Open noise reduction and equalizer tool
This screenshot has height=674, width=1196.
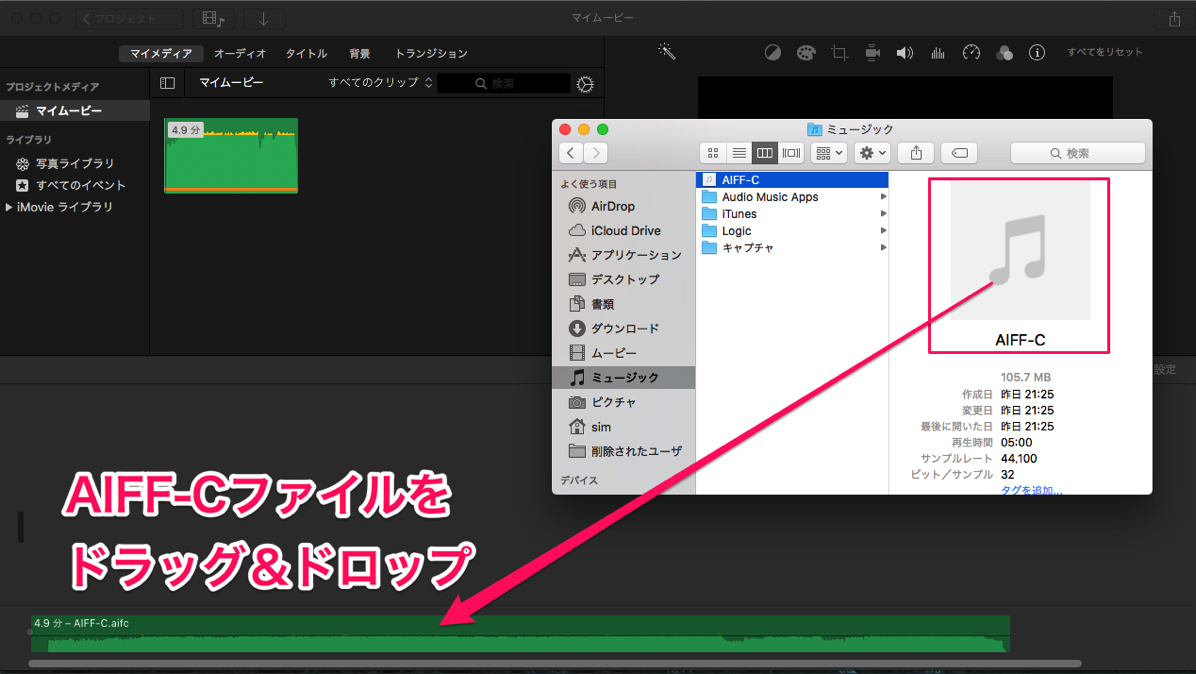click(x=937, y=53)
